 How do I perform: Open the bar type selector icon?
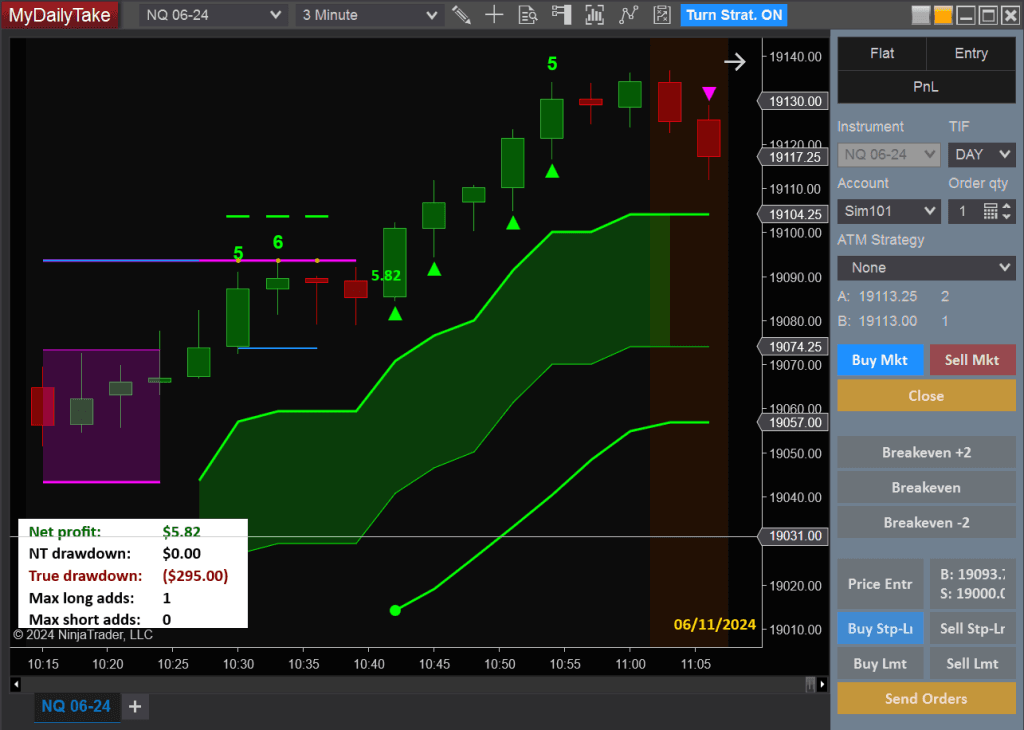click(595, 15)
